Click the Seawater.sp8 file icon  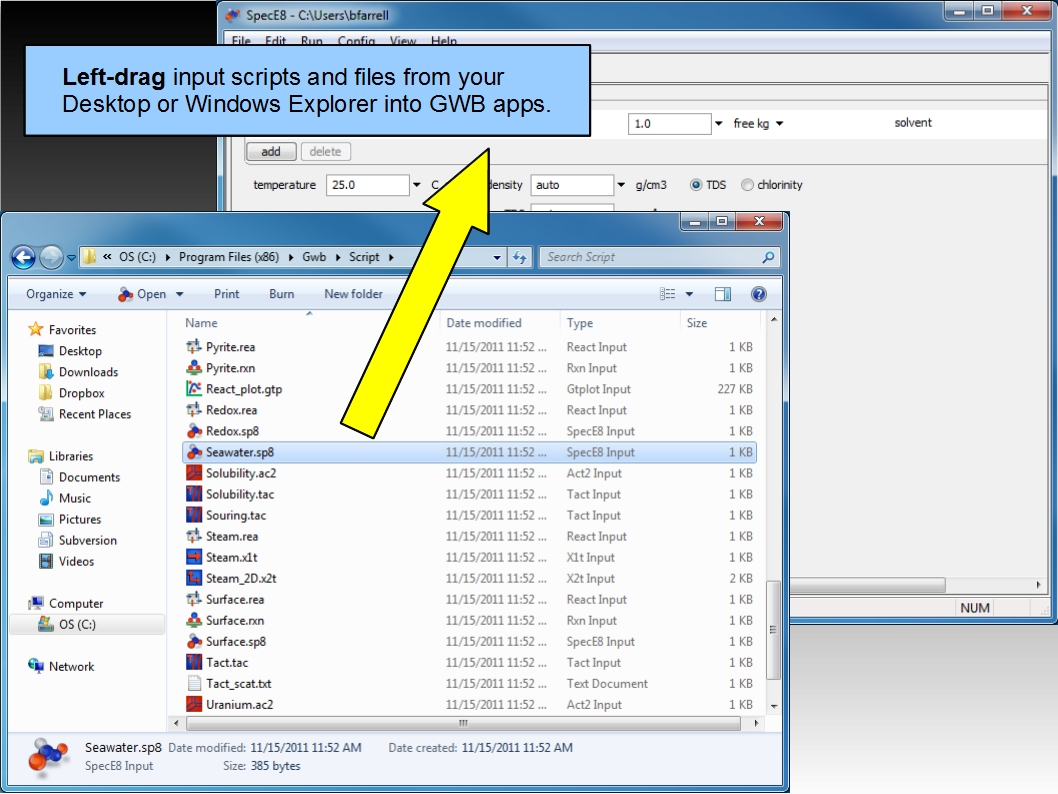pos(194,452)
